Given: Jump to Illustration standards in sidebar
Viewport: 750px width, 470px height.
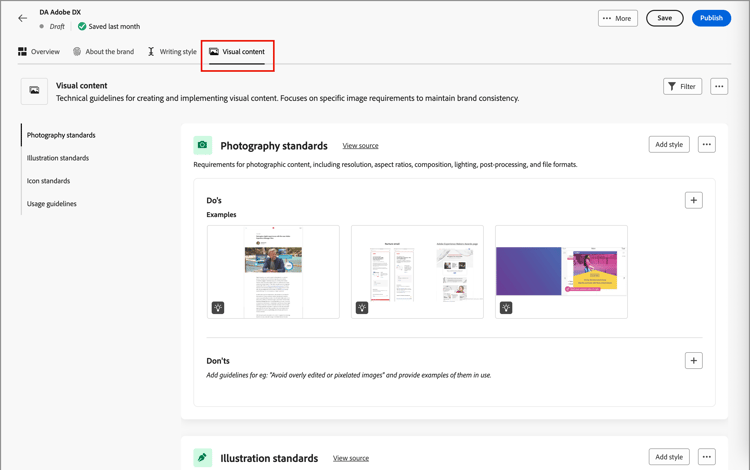Looking at the screenshot, I should [x=58, y=158].
